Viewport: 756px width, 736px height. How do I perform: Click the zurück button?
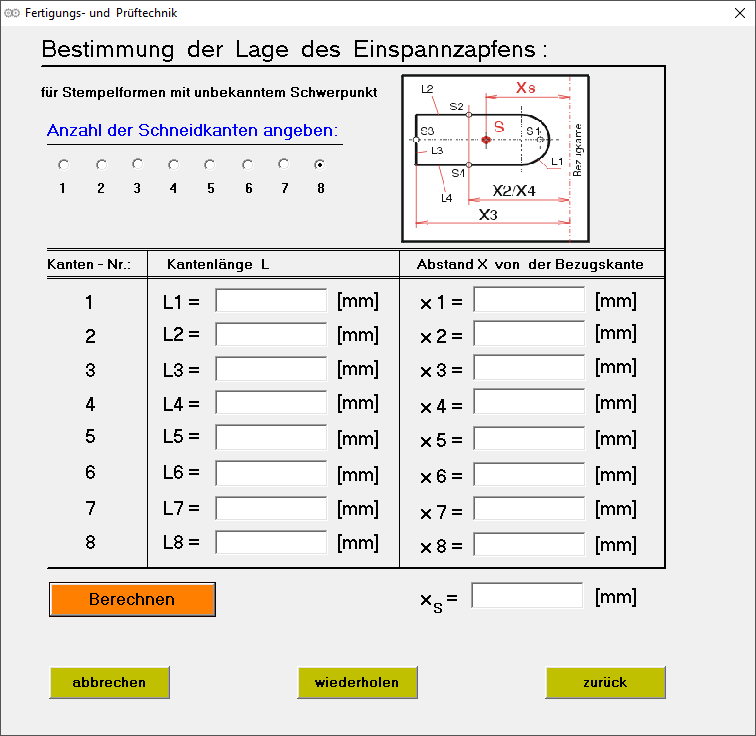[605, 683]
